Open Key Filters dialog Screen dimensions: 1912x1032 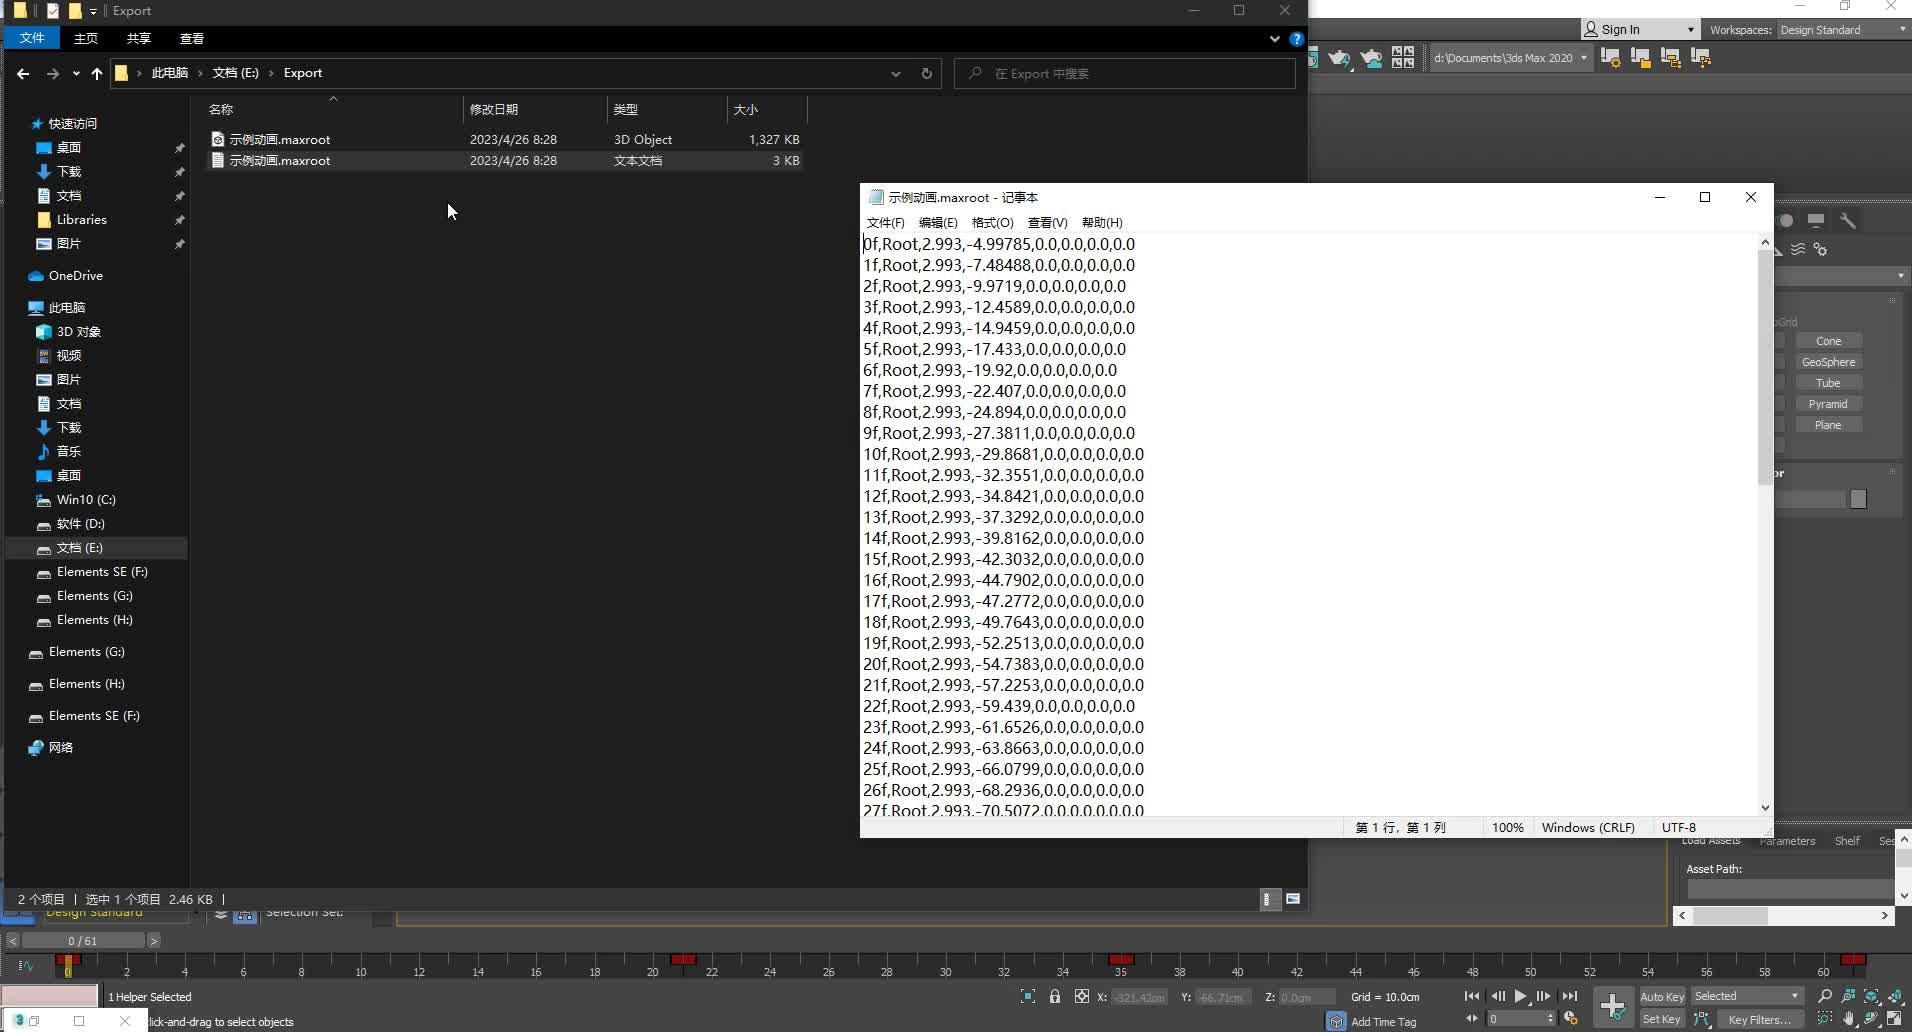[1760, 1019]
